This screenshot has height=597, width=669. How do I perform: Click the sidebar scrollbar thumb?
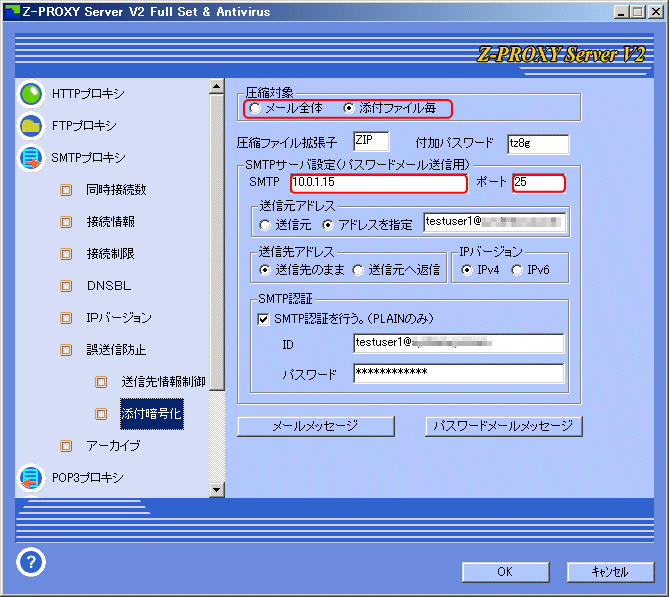[217, 242]
